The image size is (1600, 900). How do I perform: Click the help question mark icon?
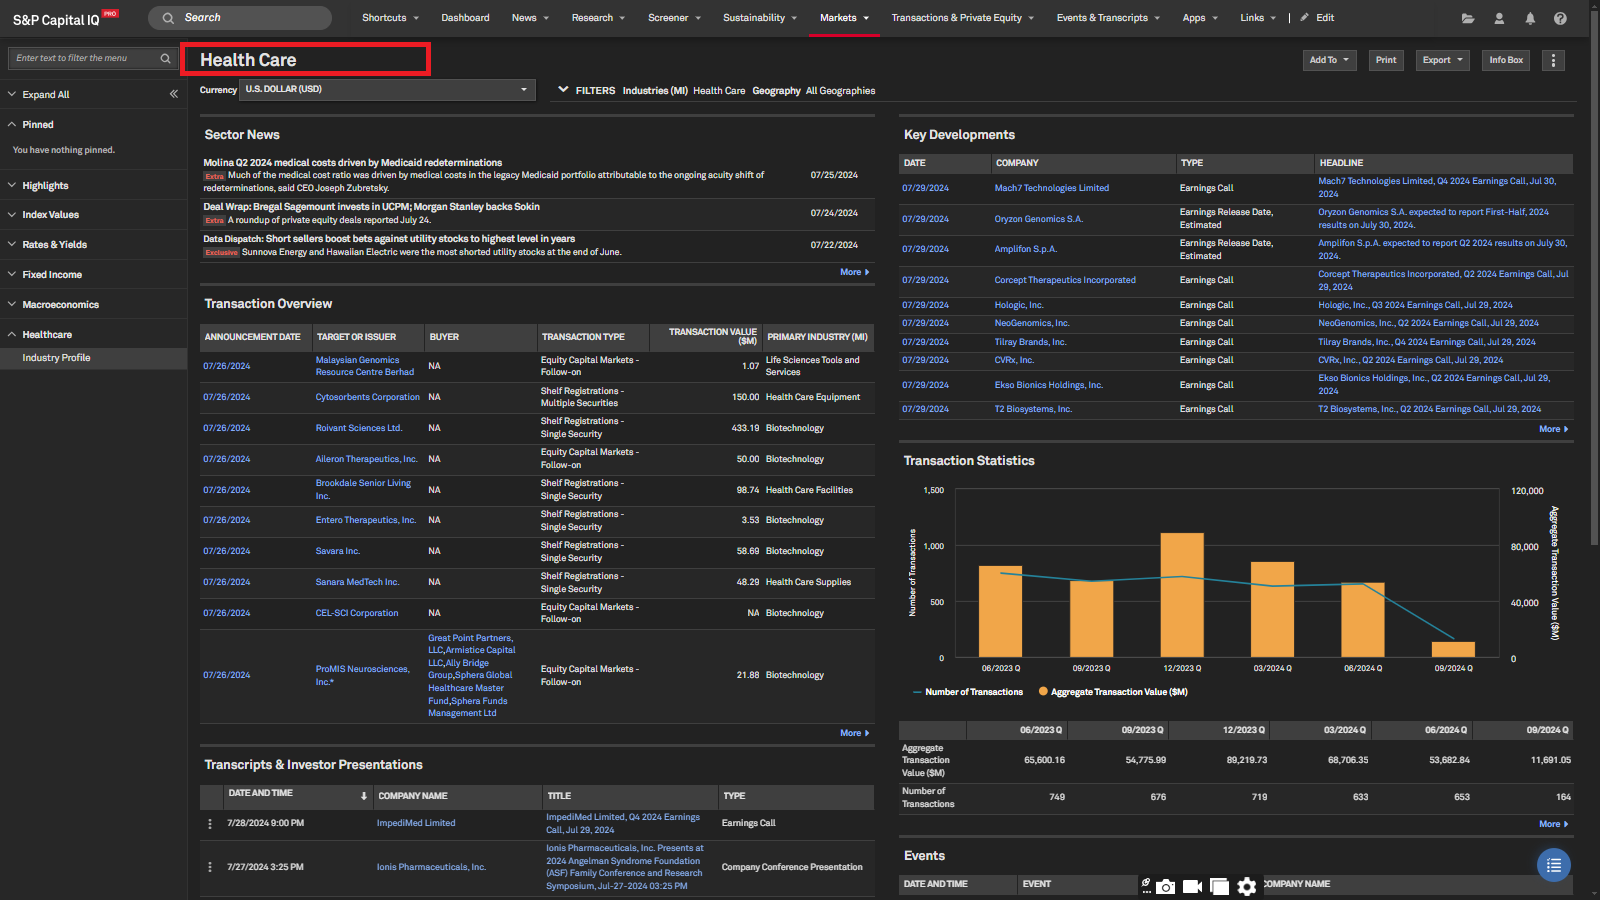click(1560, 18)
